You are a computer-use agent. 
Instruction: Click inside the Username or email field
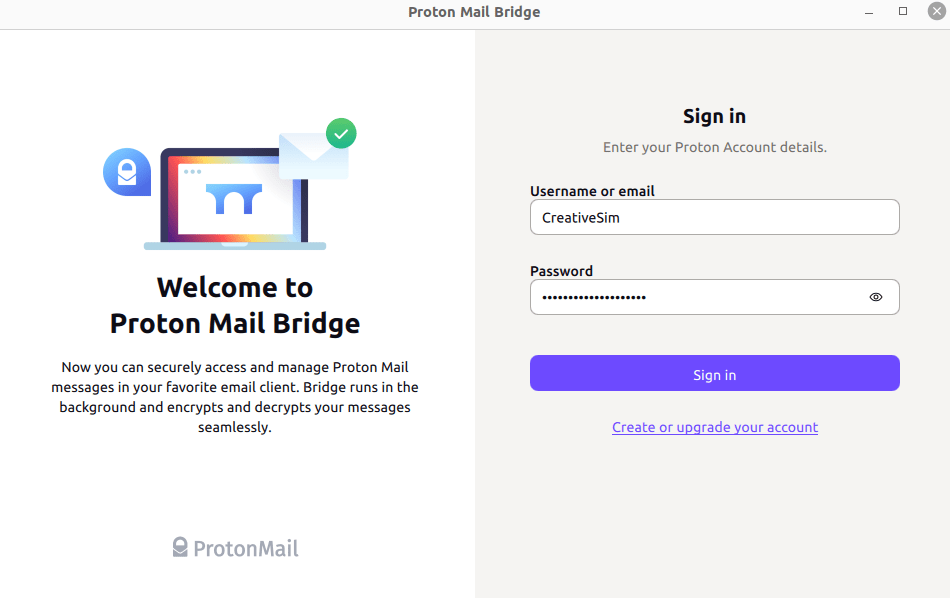714,217
